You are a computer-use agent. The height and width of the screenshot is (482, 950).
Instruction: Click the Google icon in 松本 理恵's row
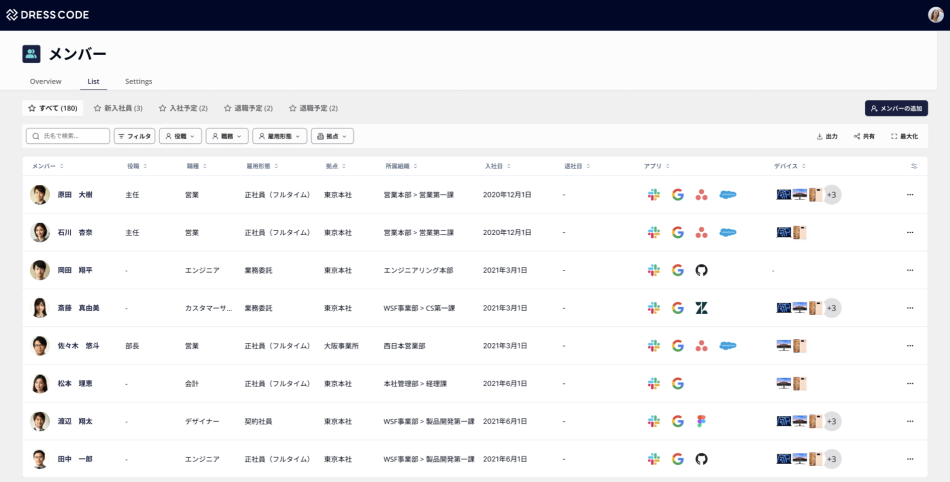point(677,383)
